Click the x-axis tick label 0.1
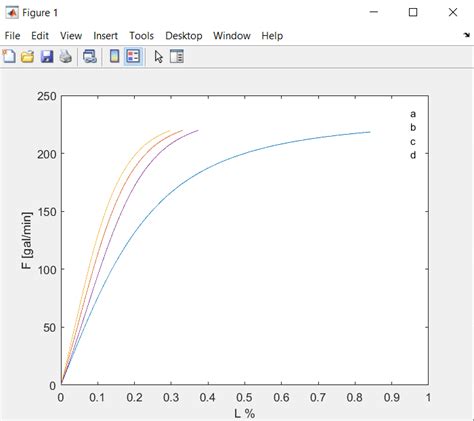 (97, 397)
